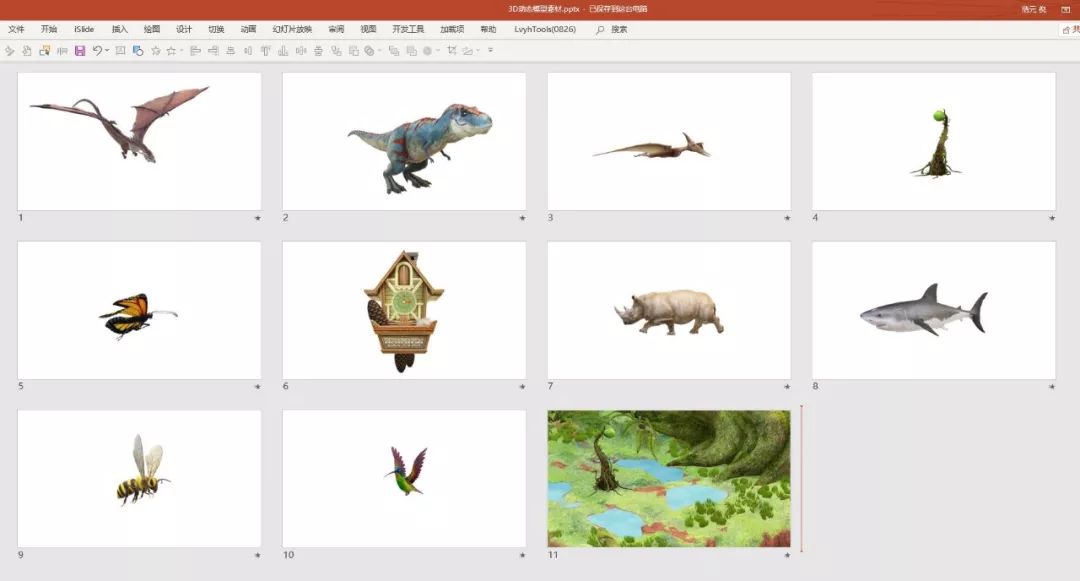Viewport: 1080px width, 581px height.
Task: Click the Align Left icon in quick toolbar
Action: click(x=194, y=50)
